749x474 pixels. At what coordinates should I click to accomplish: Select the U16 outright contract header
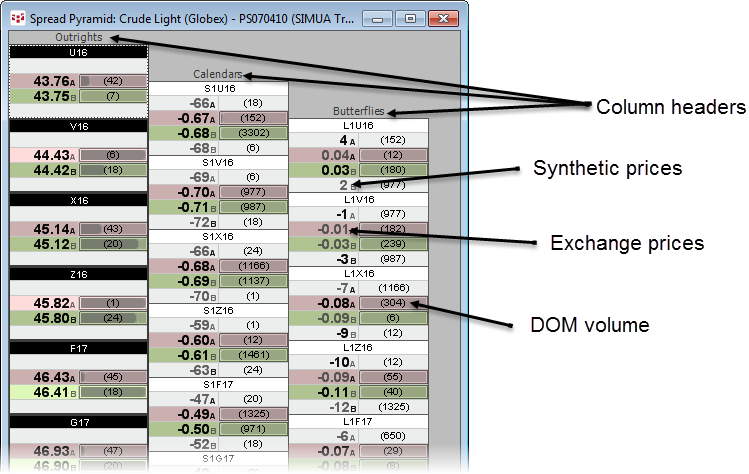coord(78,52)
